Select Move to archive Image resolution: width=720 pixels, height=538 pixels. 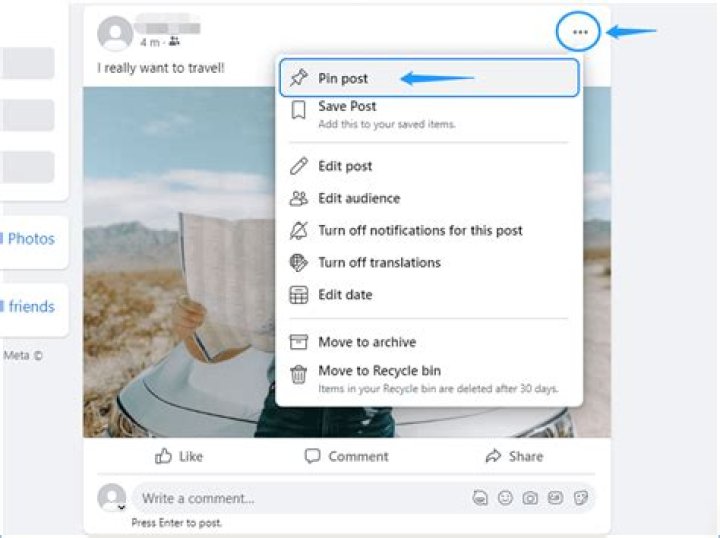point(429,342)
